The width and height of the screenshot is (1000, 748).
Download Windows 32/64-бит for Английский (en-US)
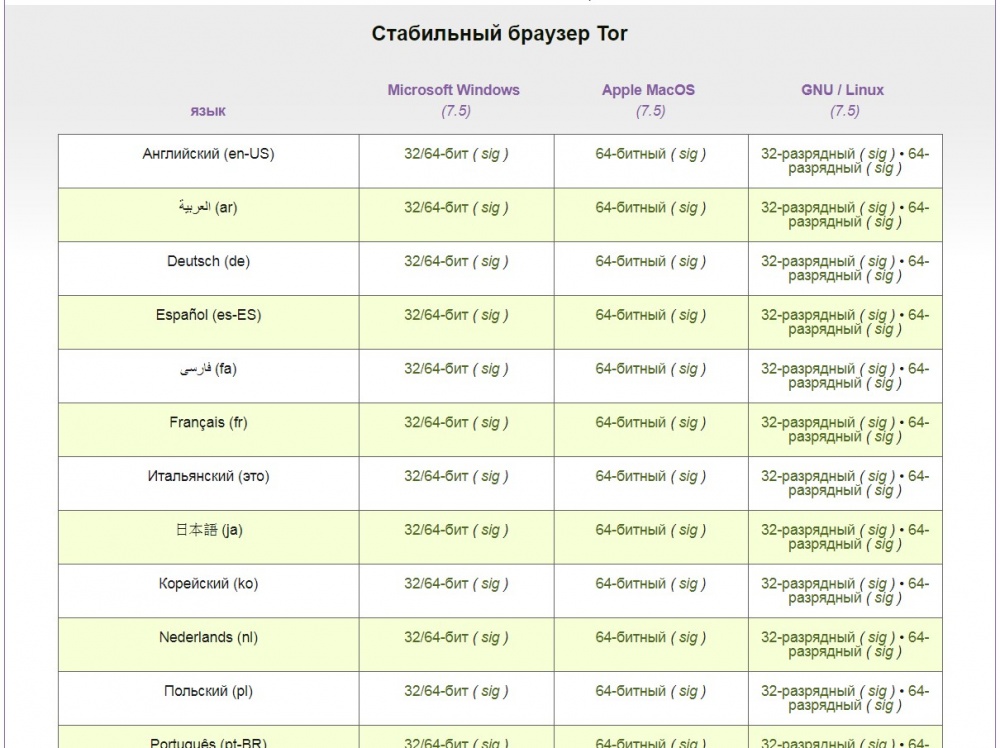point(436,154)
